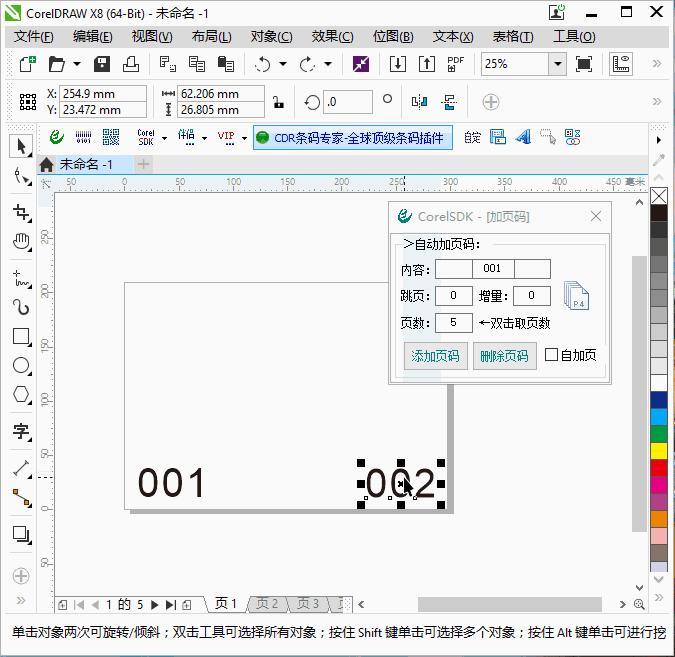This screenshot has width=675, height=657.
Task: Click the Cut icon in toolbar
Action: tap(167, 64)
